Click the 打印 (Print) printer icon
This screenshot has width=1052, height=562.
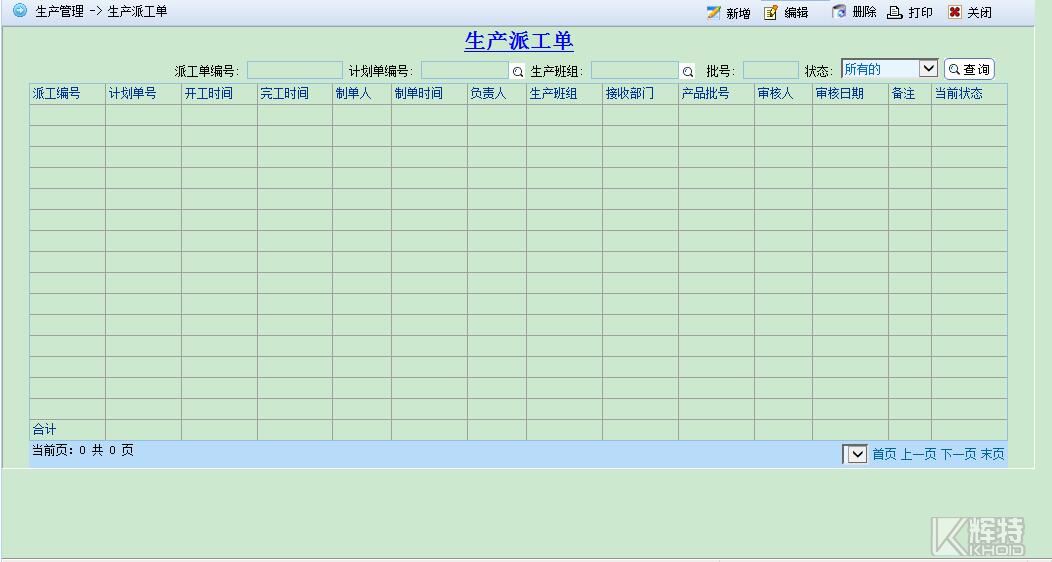point(895,13)
